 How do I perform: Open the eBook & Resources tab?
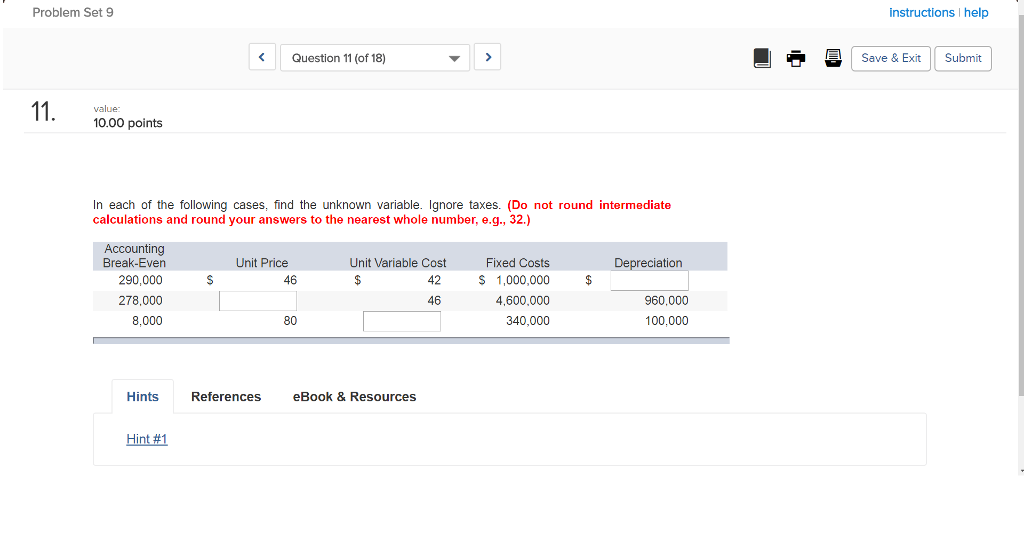[x=354, y=397]
